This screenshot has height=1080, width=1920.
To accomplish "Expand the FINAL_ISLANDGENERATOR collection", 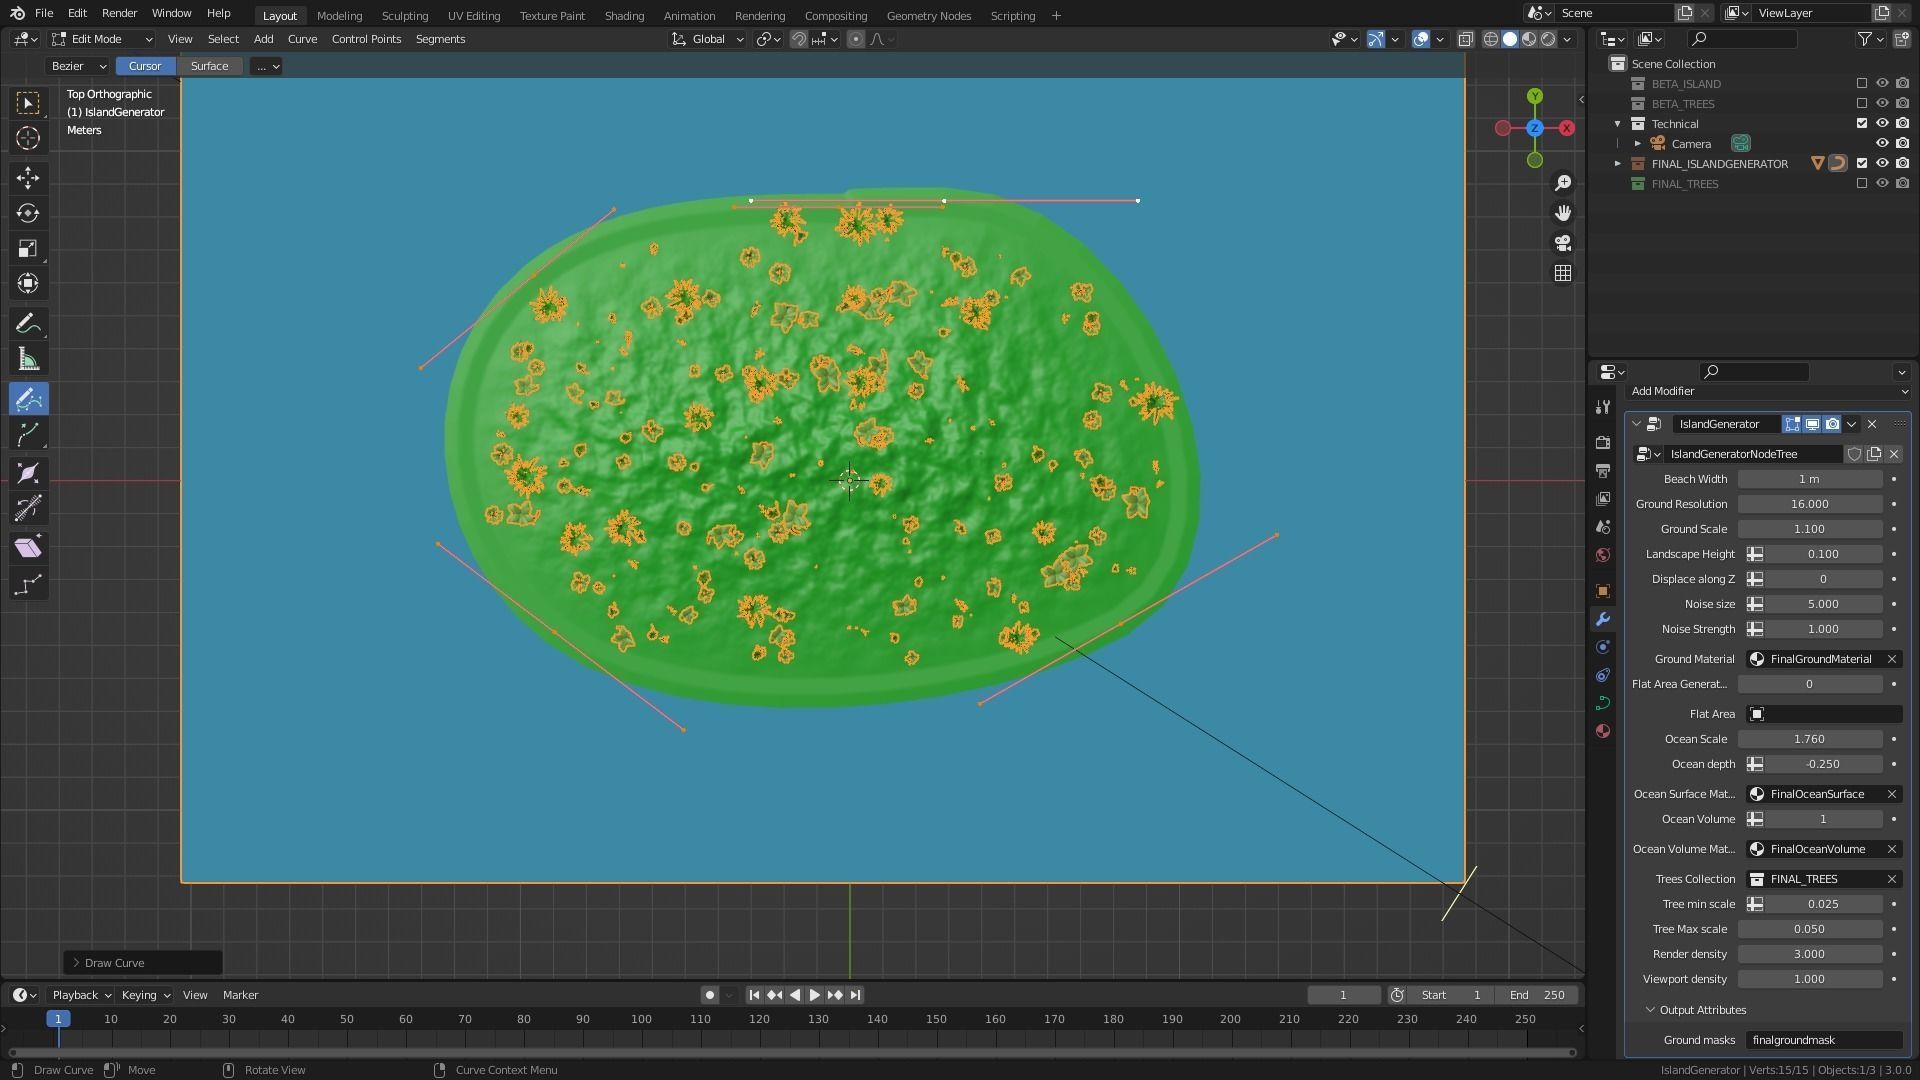I will pyautogui.click(x=1617, y=163).
